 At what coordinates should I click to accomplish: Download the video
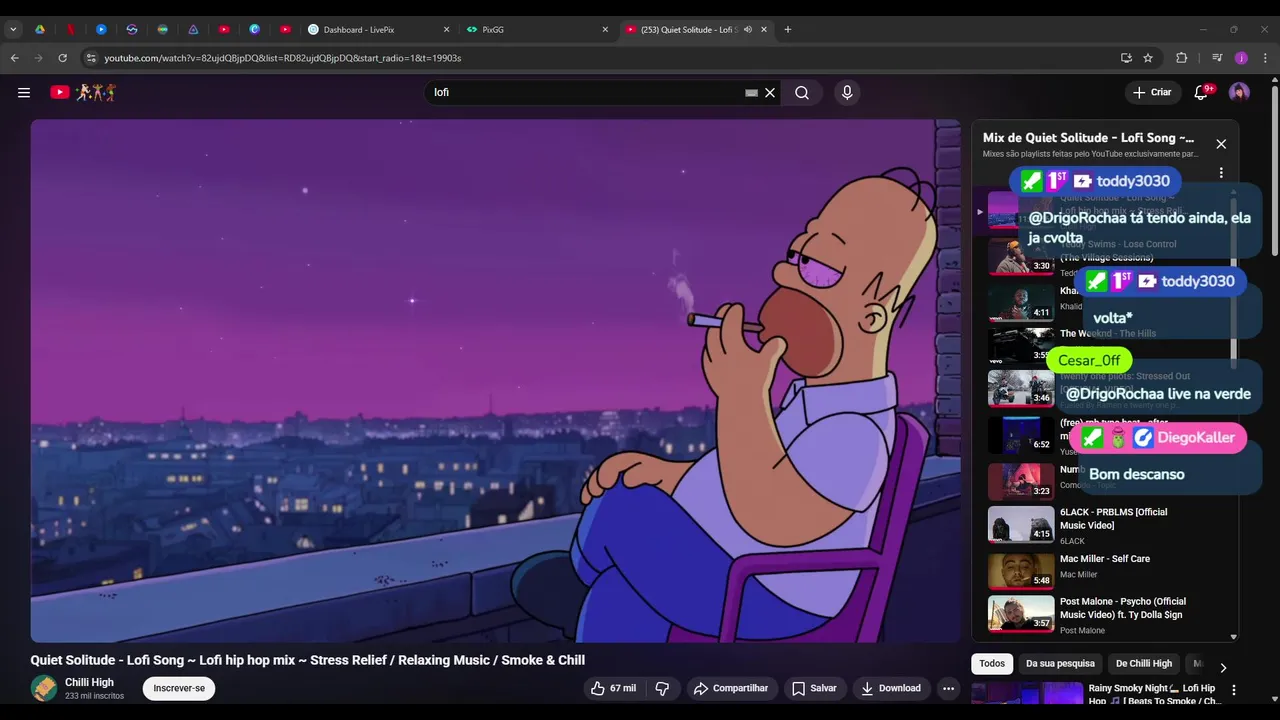890,688
